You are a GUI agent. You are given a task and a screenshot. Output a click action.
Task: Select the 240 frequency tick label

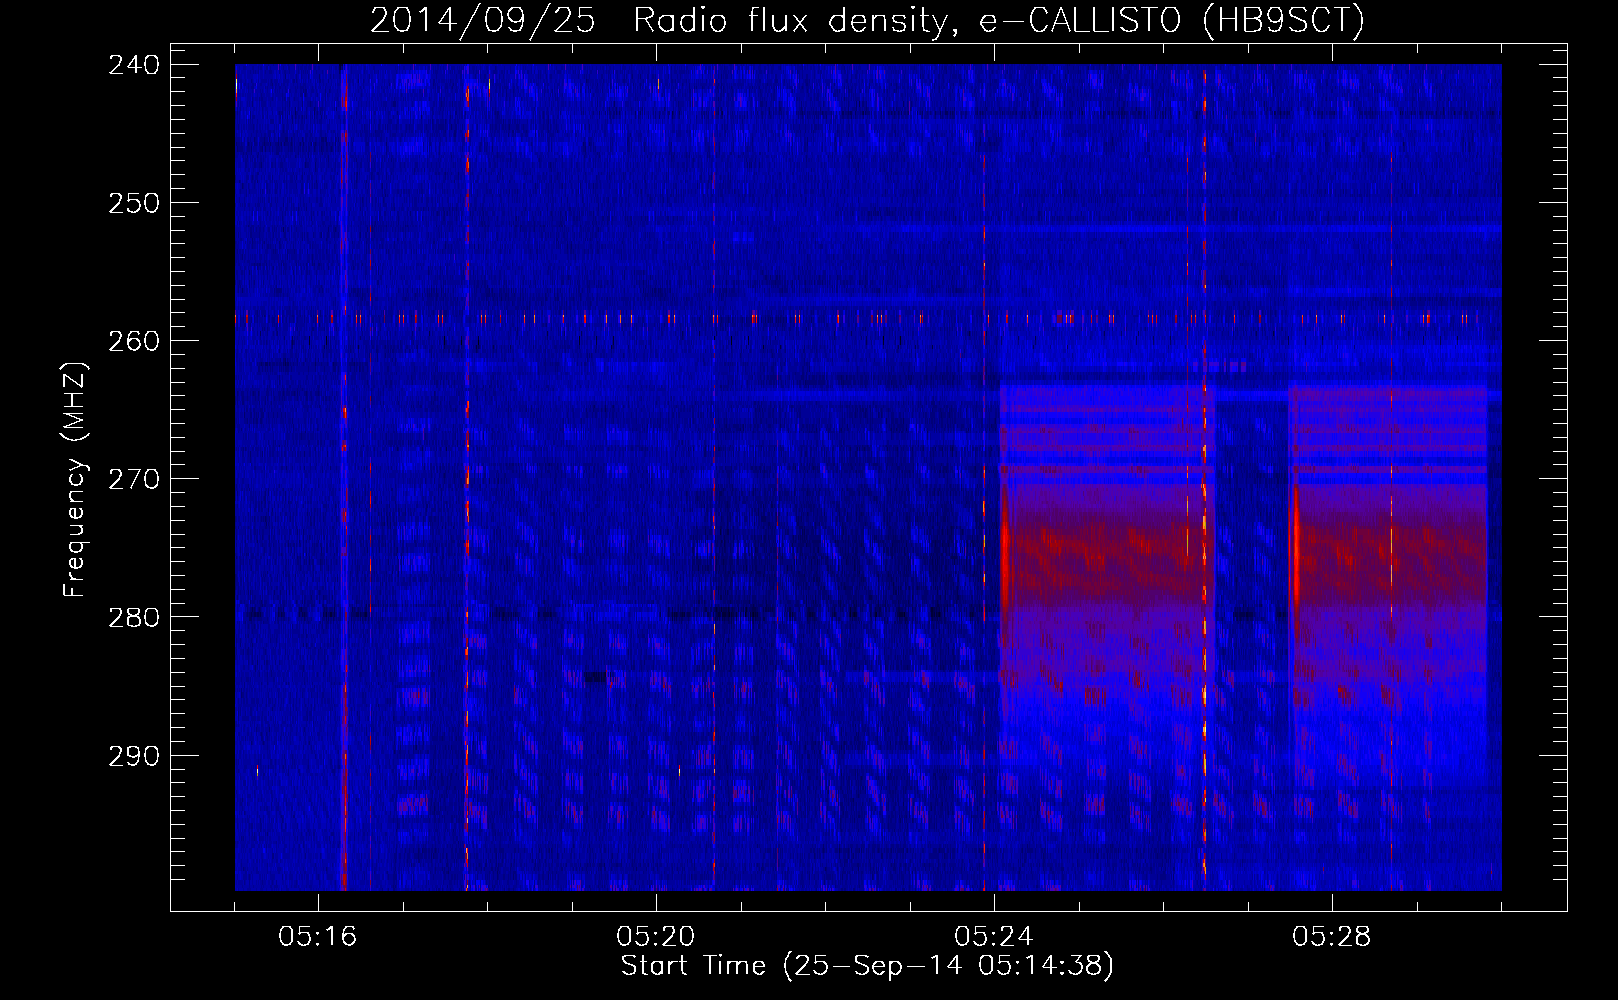[x=133, y=65]
